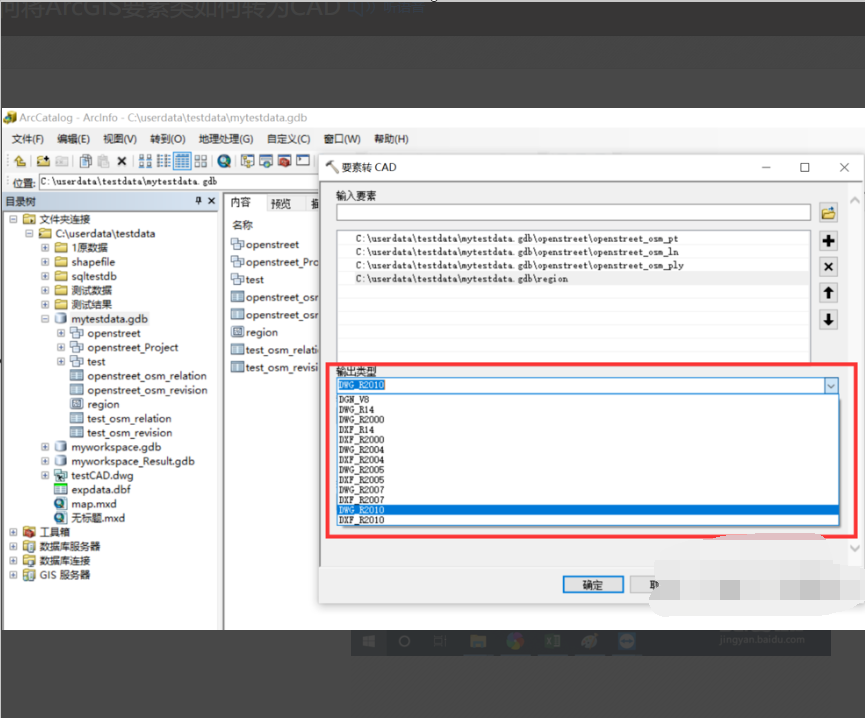Select the openstreet_osm_pt input row
The image size is (865, 718).
click(573, 239)
